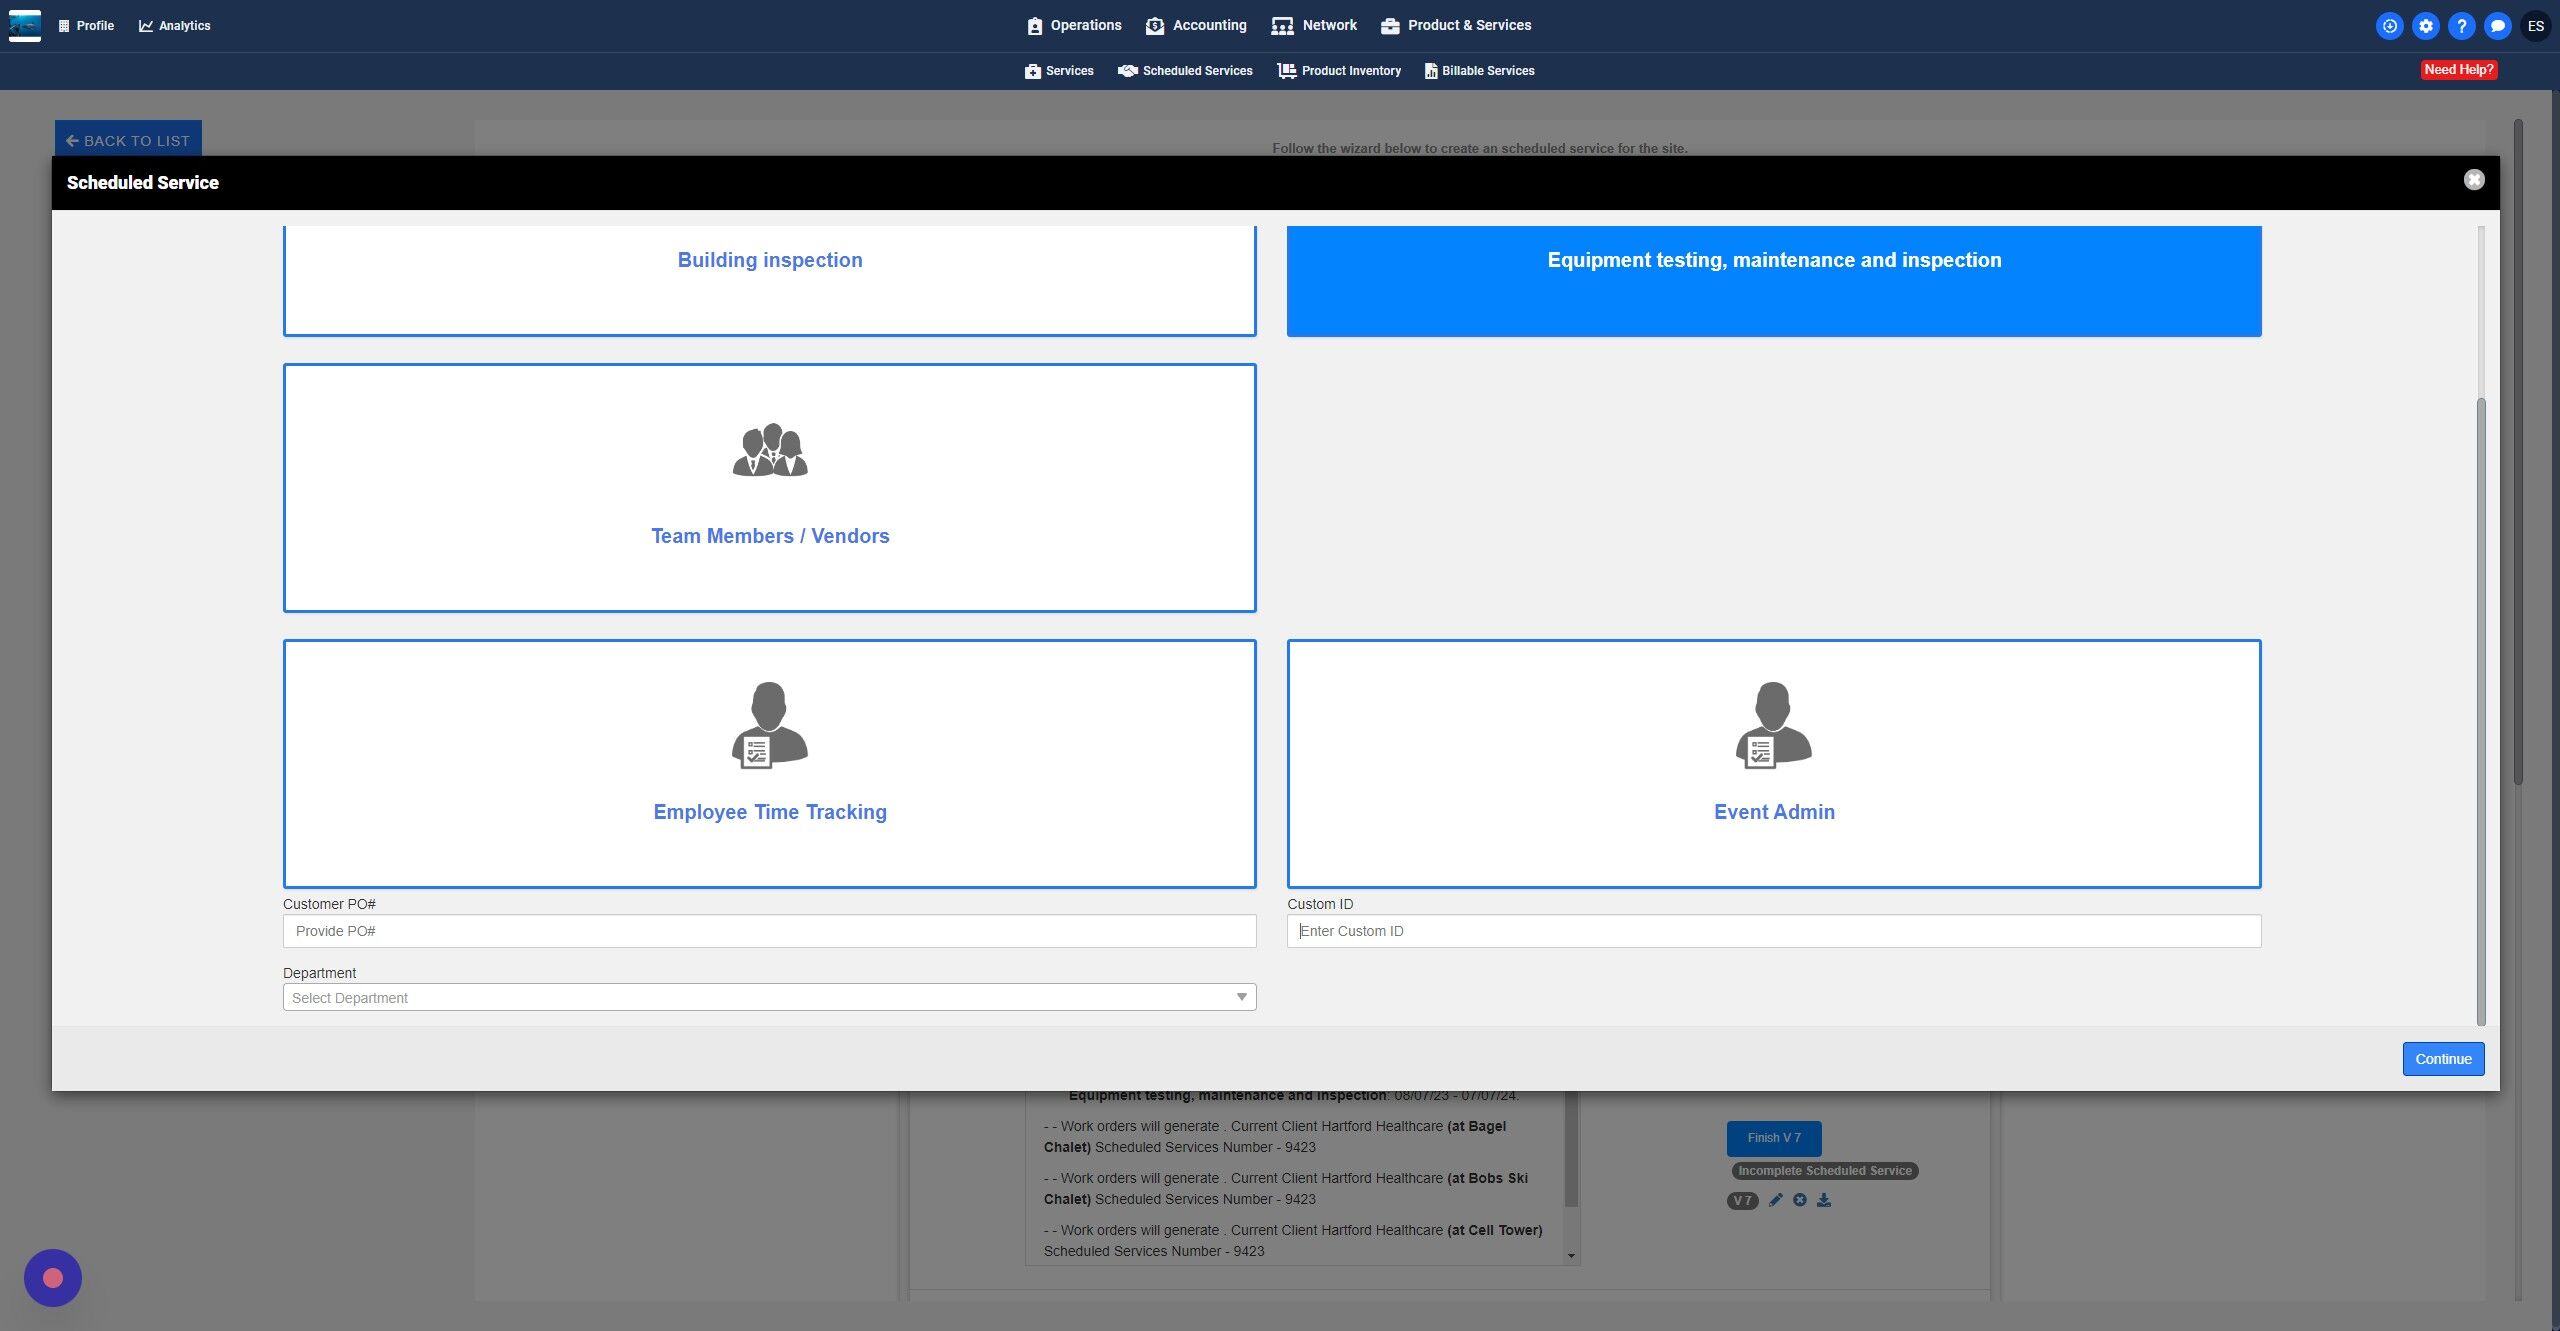
Task: Select the Building inspection option card
Action: pyautogui.click(x=769, y=280)
